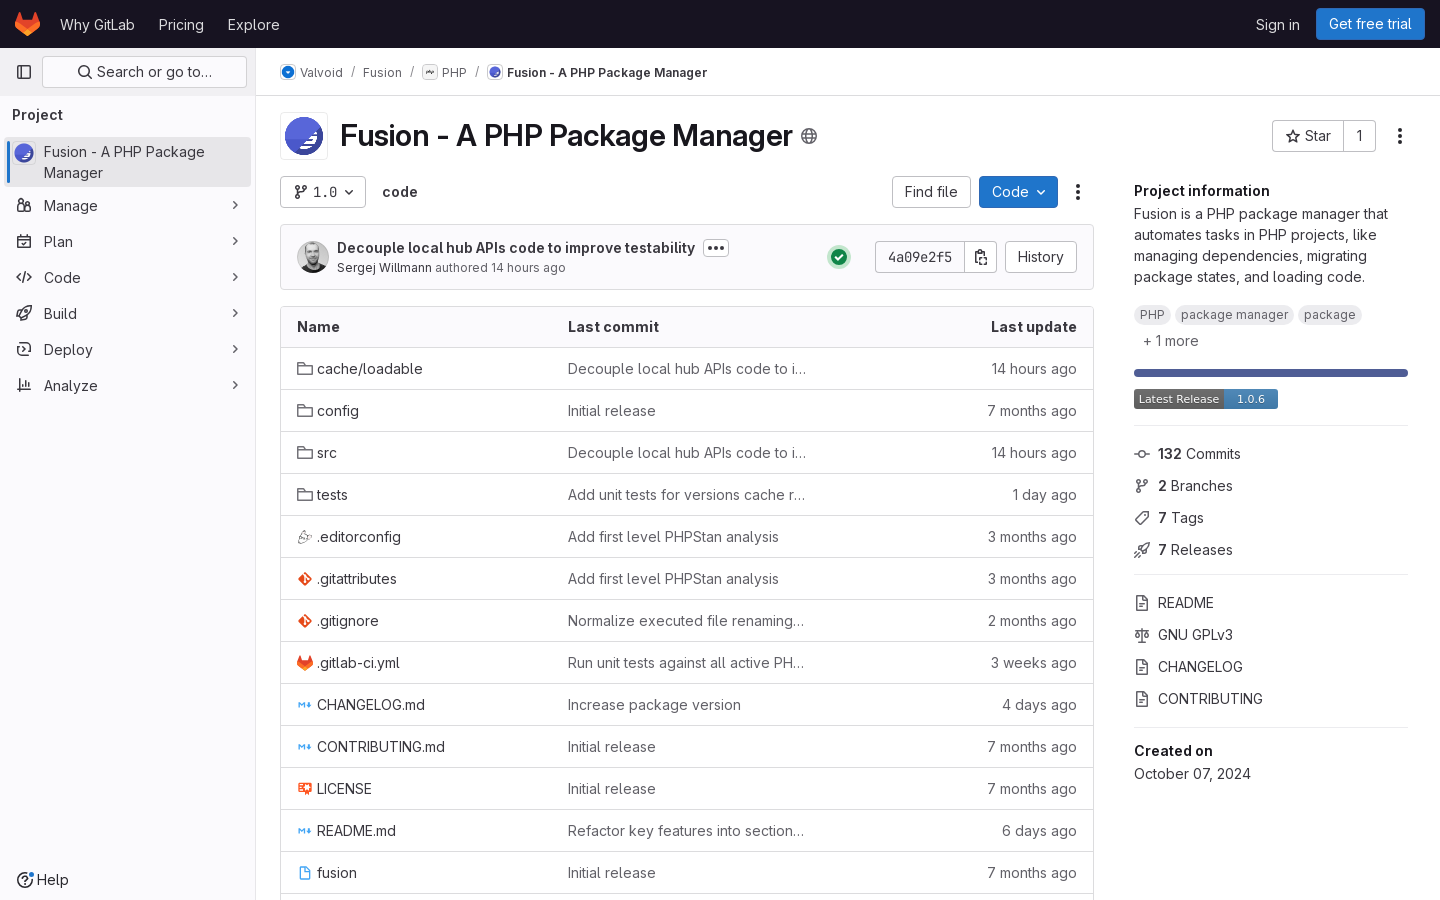The width and height of the screenshot is (1440, 900).
Task: Click the Fusion project avatar in header
Action: click(x=304, y=136)
